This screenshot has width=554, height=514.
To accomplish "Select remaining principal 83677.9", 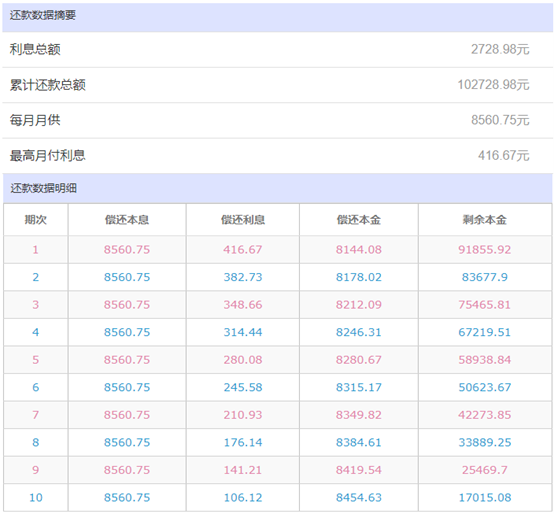I will (485, 277).
